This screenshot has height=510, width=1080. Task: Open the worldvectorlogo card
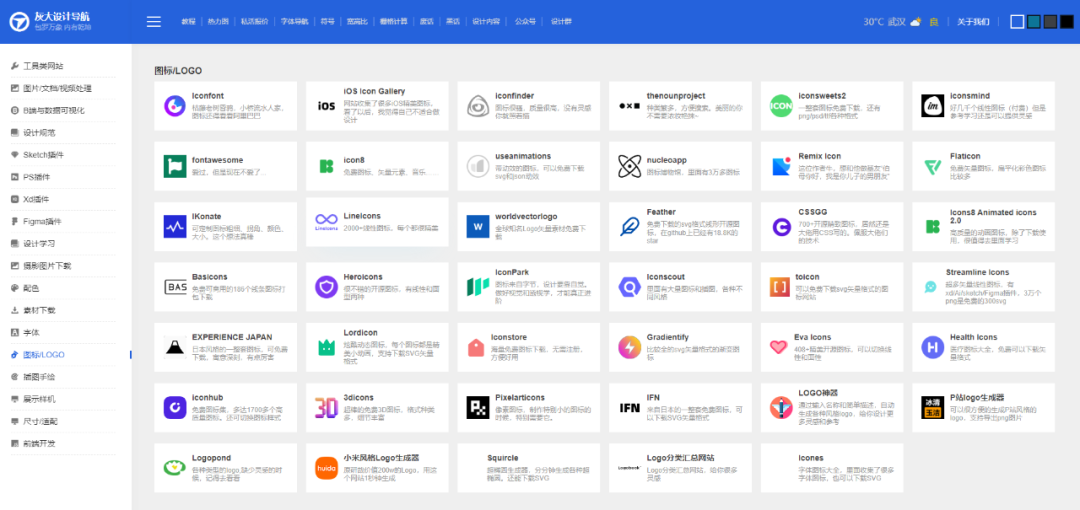(529, 227)
